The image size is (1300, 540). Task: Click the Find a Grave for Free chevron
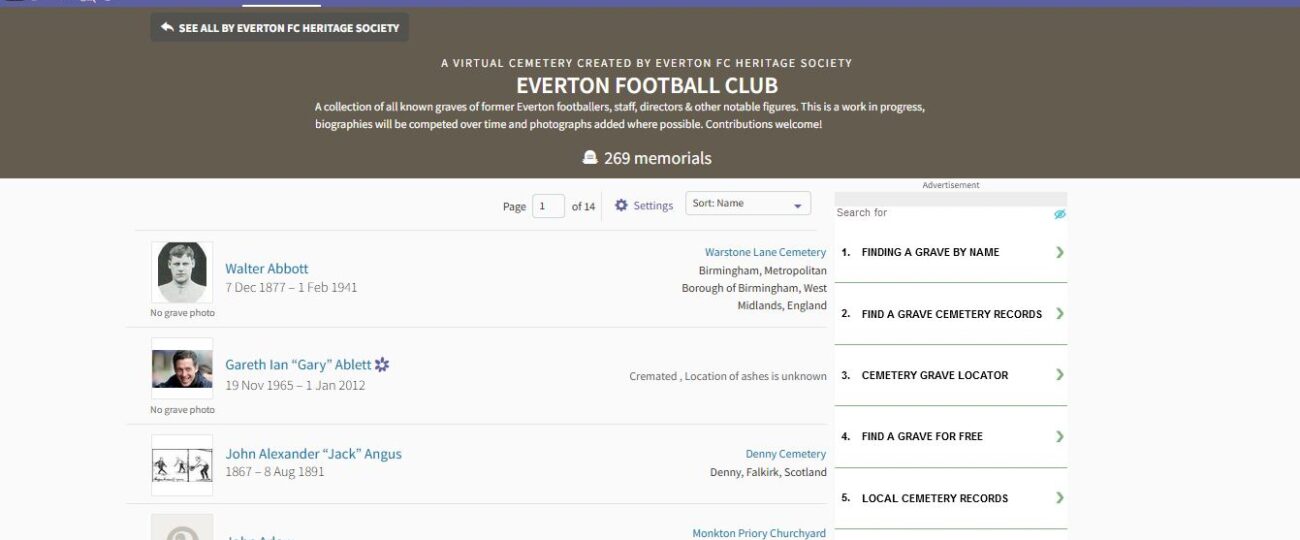point(1059,436)
